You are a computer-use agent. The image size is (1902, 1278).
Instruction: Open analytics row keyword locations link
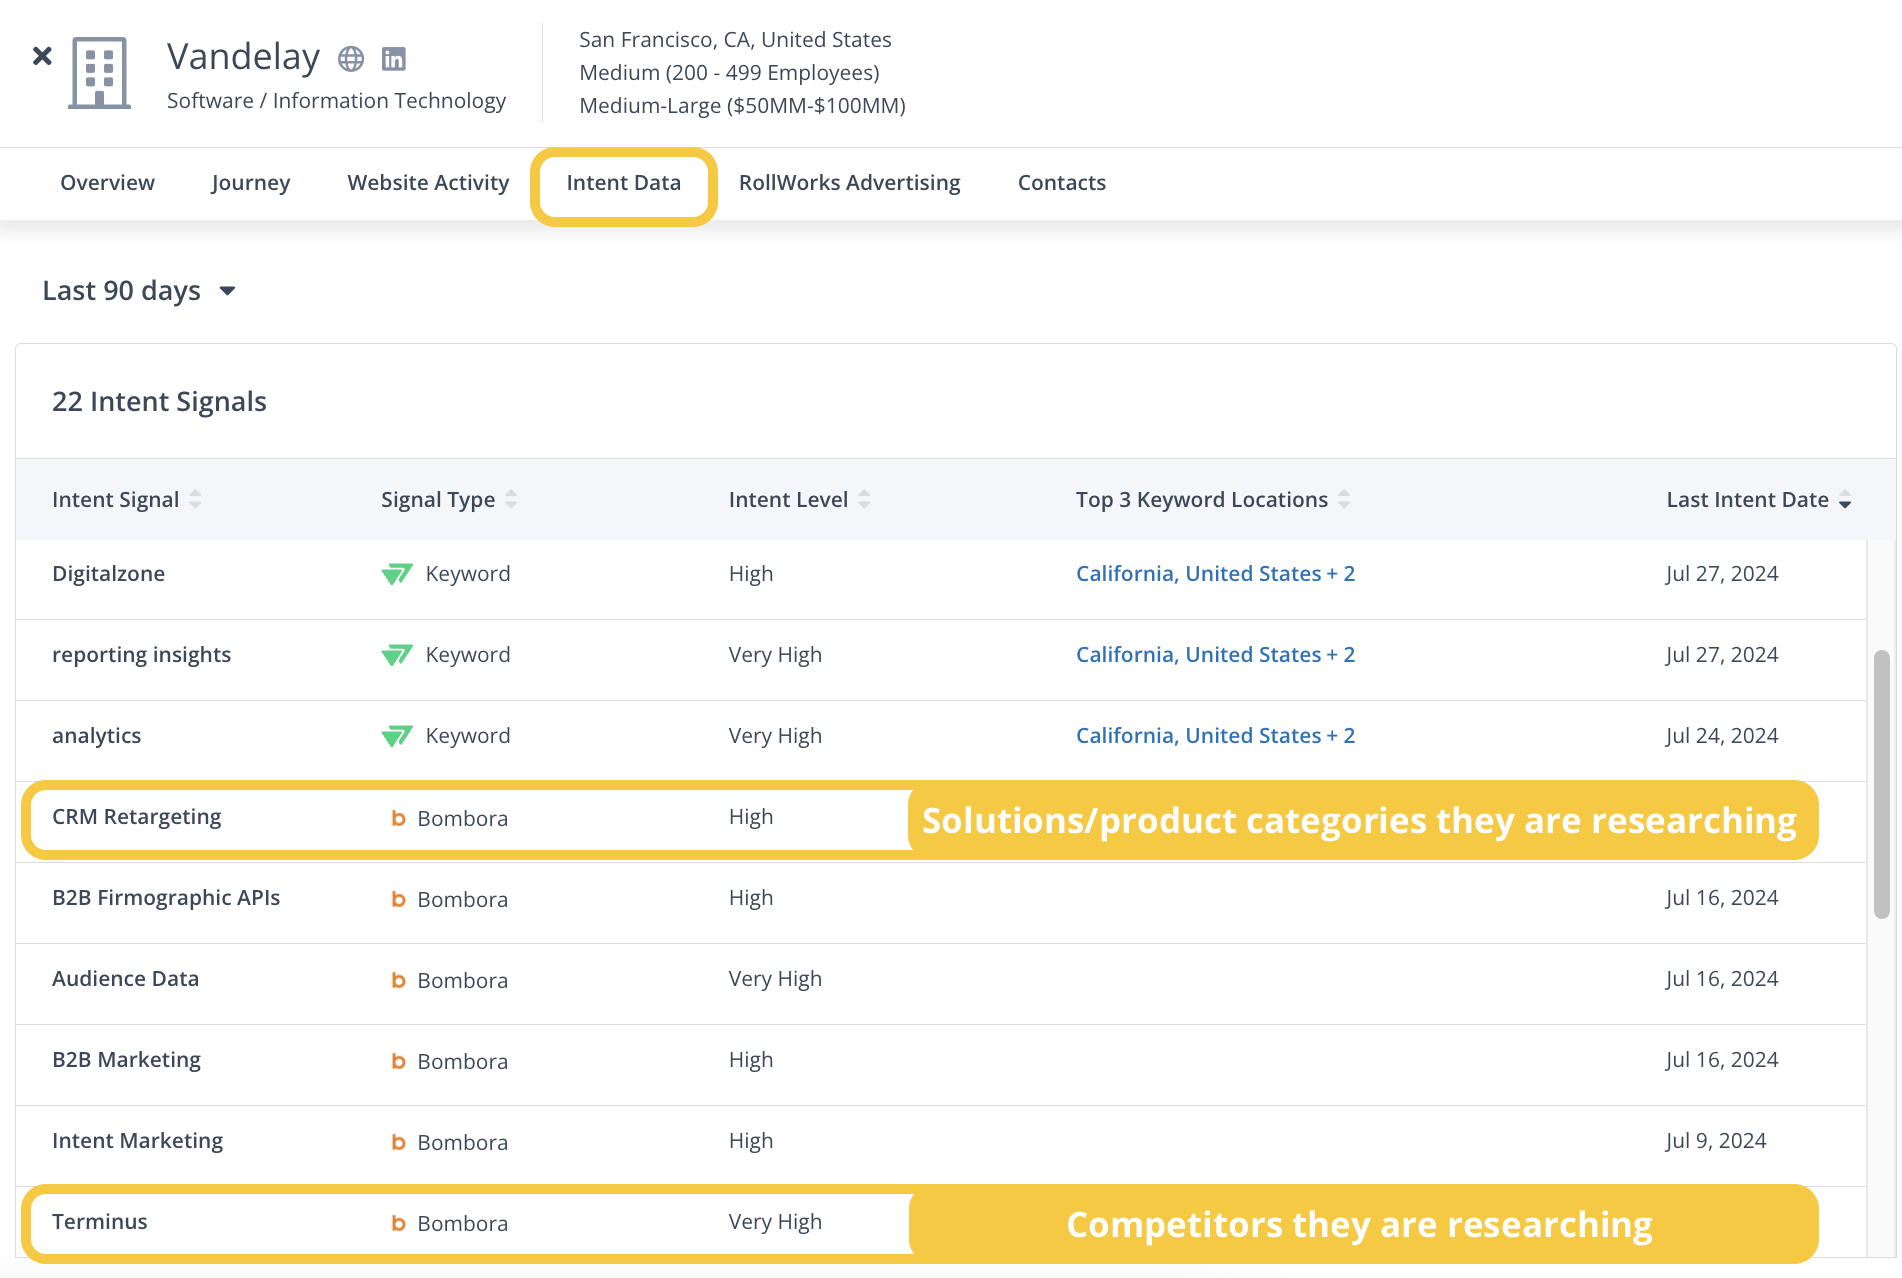pos(1215,736)
